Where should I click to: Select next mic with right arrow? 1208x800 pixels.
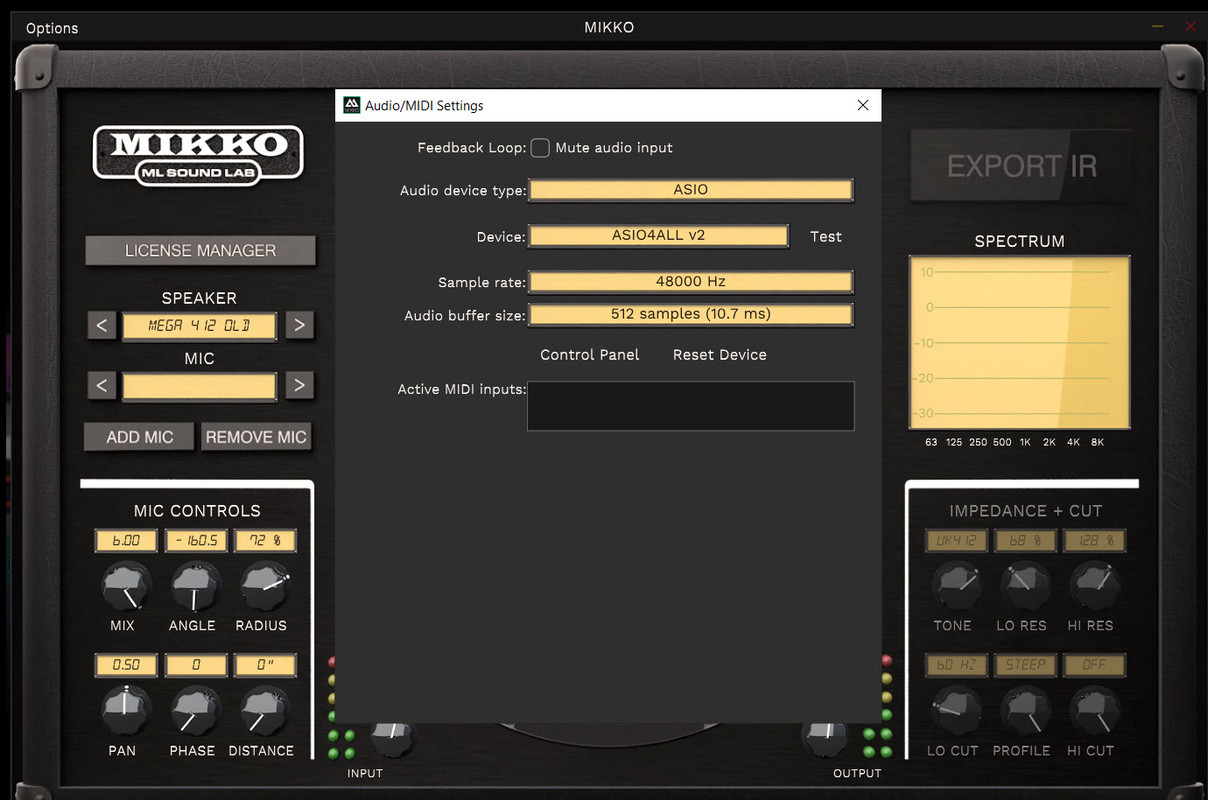(x=299, y=386)
